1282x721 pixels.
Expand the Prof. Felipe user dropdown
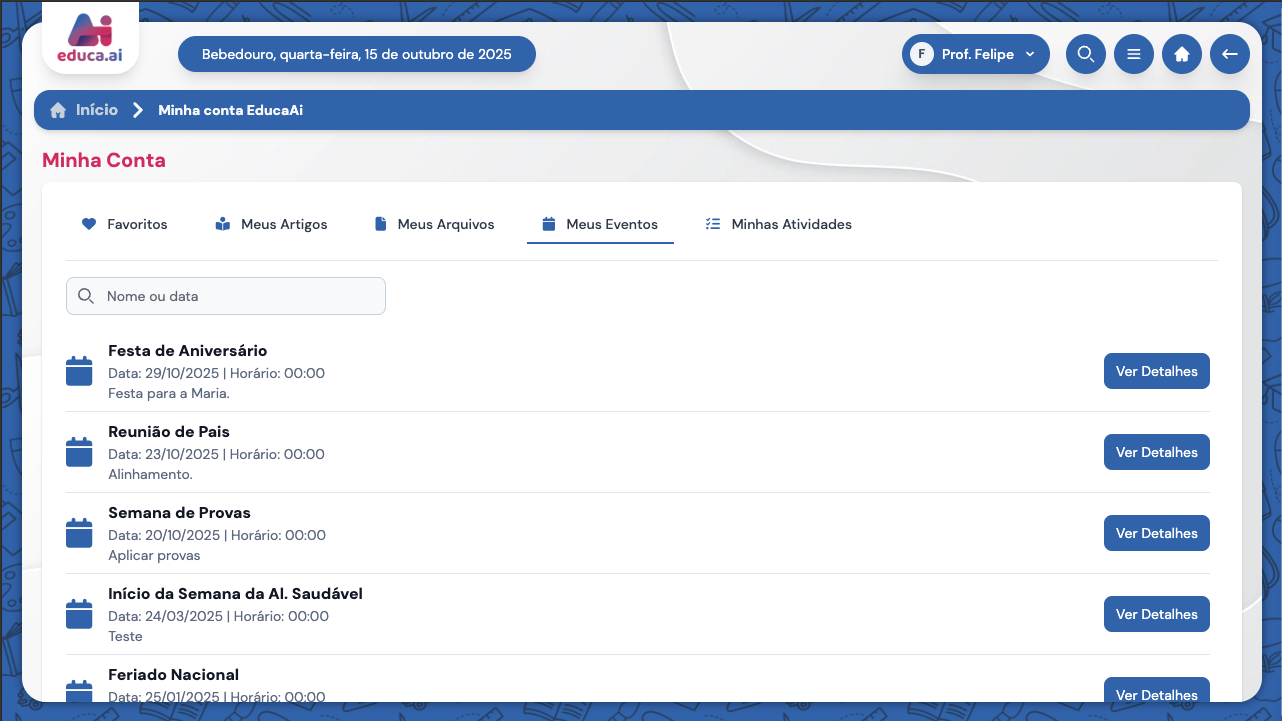tap(975, 54)
